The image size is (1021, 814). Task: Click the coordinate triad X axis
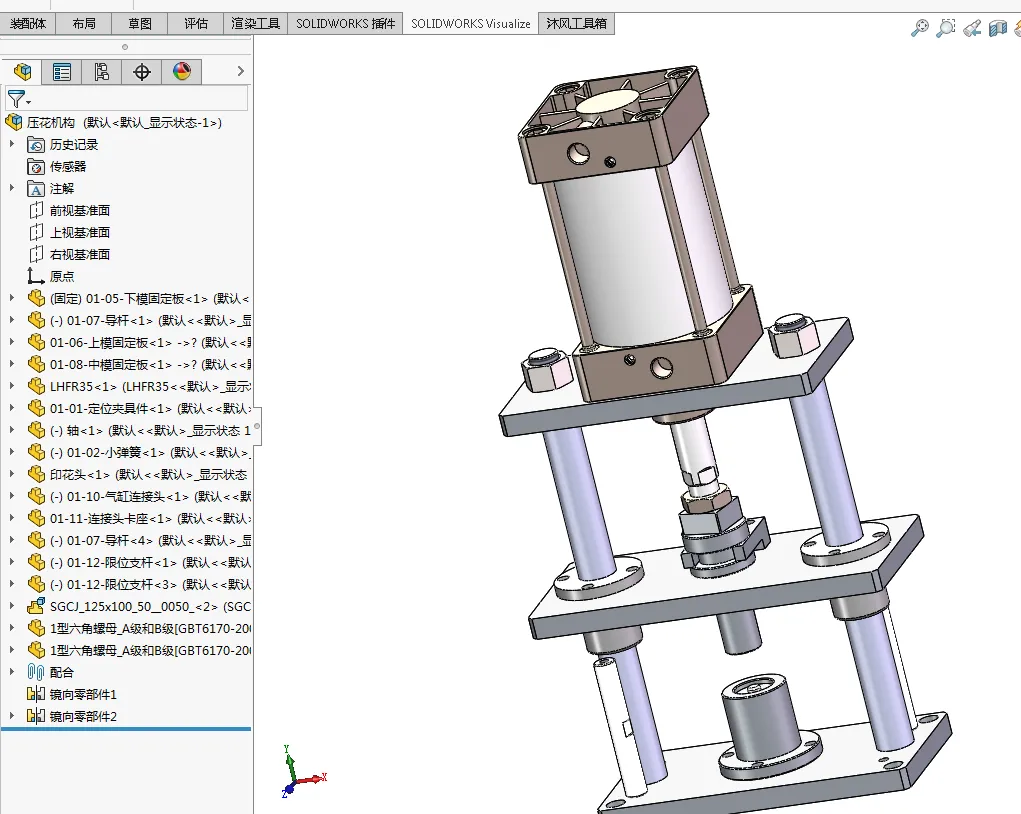[x=313, y=779]
